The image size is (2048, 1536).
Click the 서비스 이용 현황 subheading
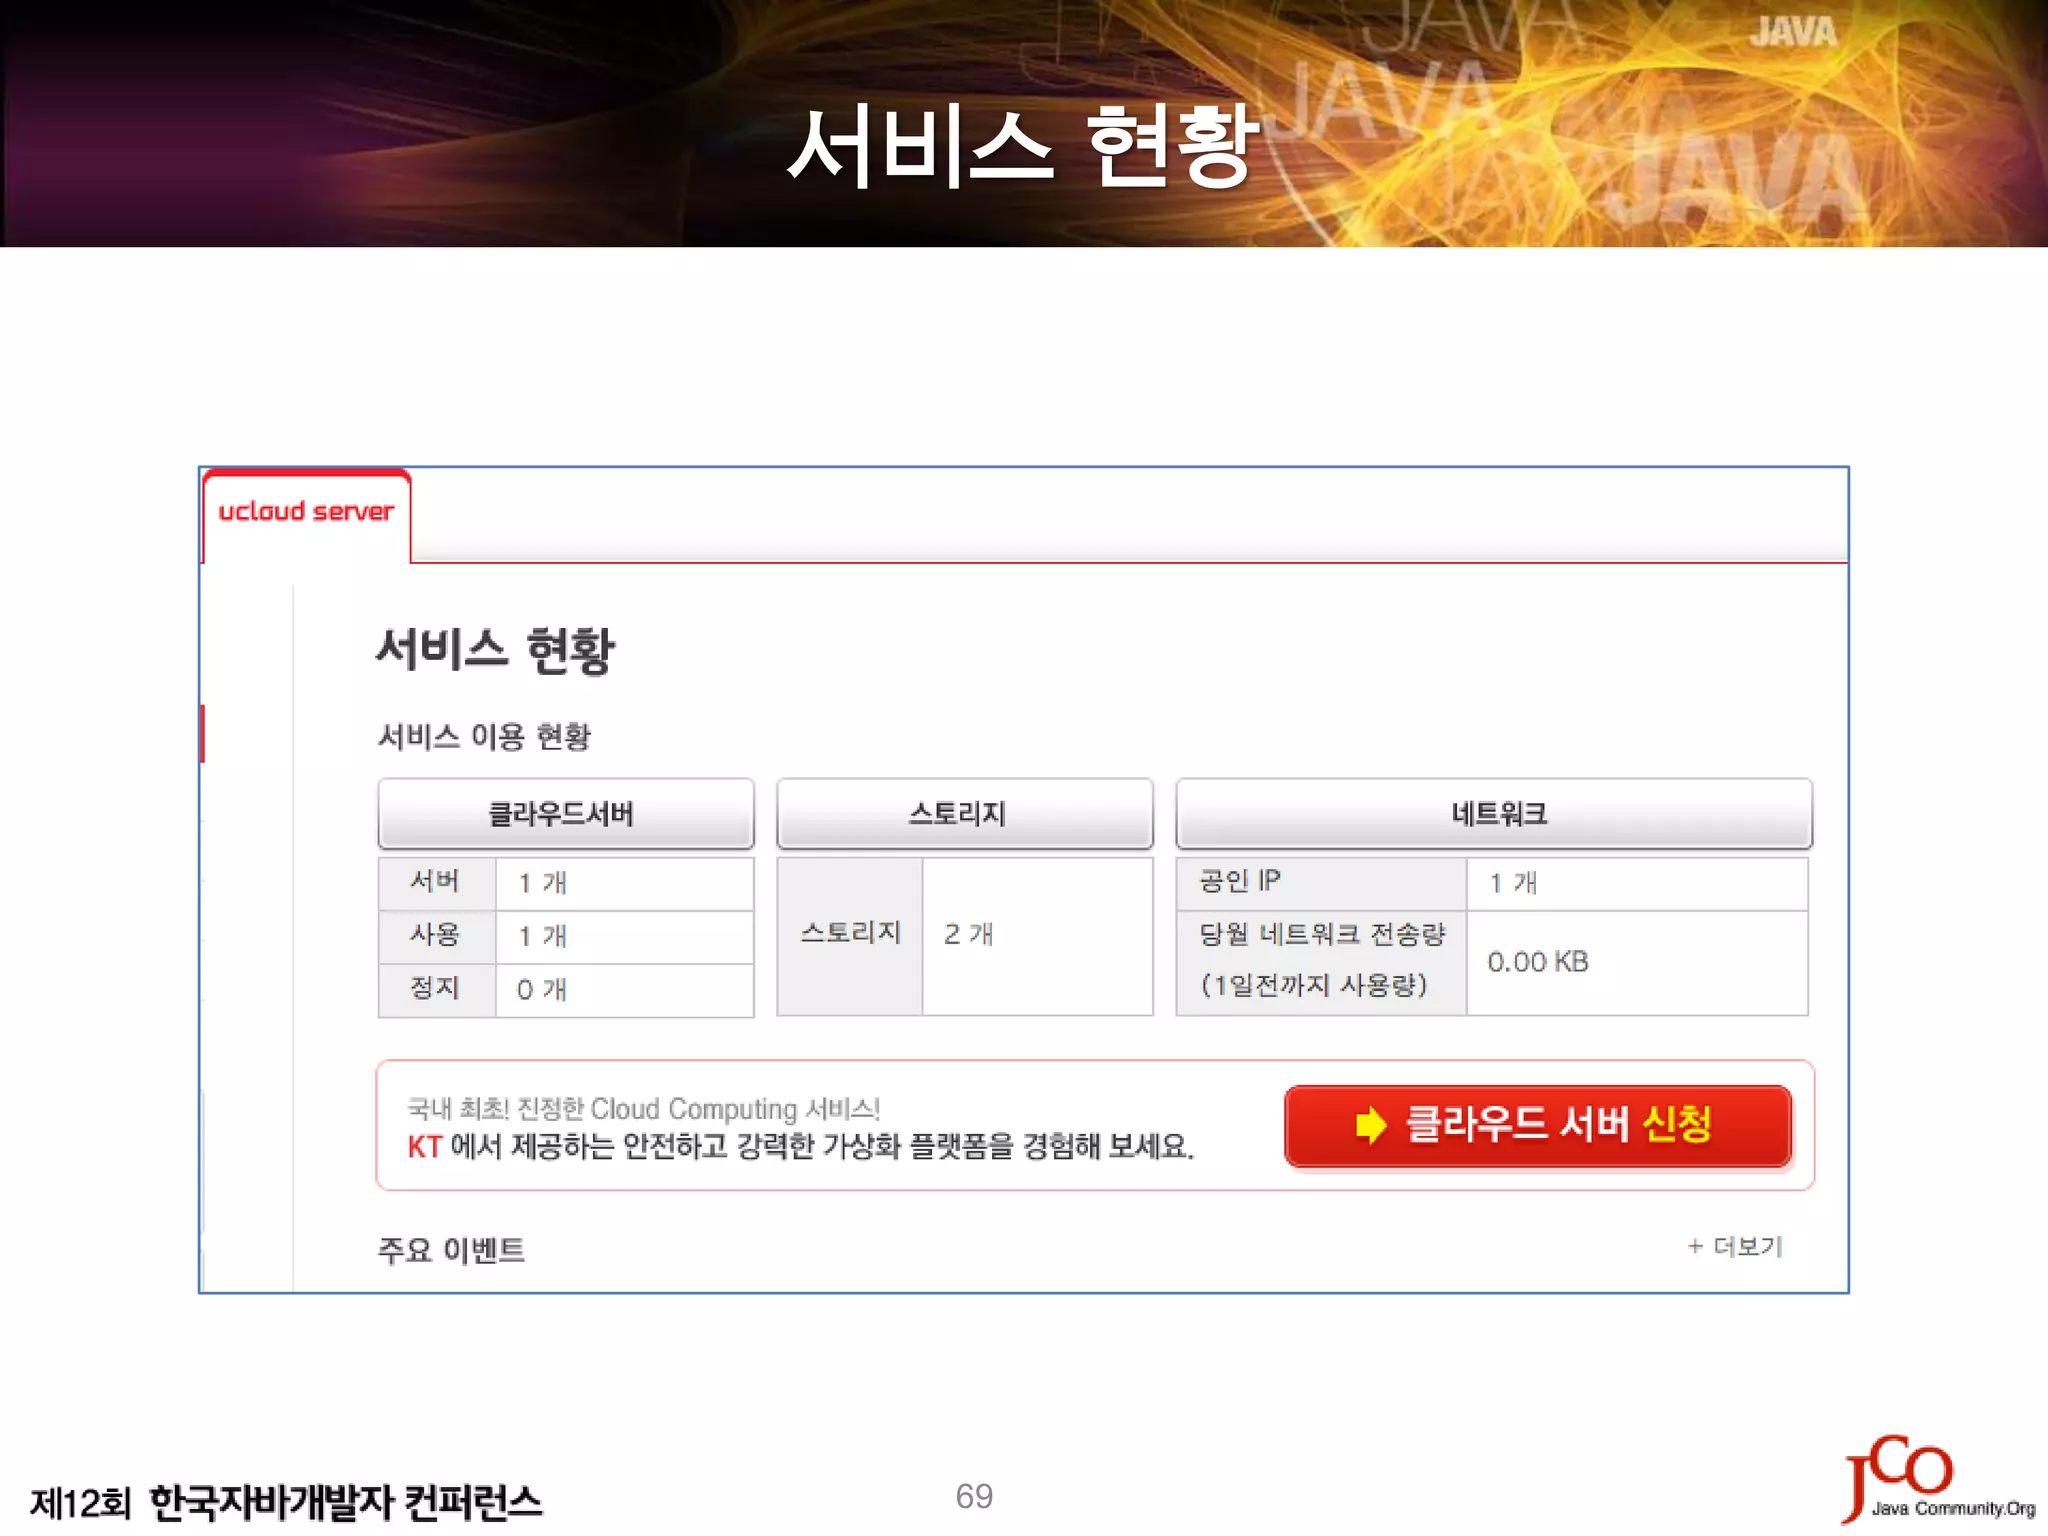(x=484, y=737)
